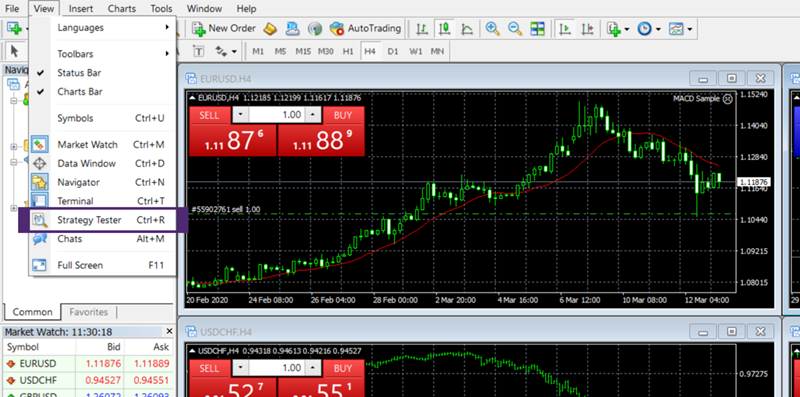
Task: Expand the Languages submenu
Action: click(166, 27)
